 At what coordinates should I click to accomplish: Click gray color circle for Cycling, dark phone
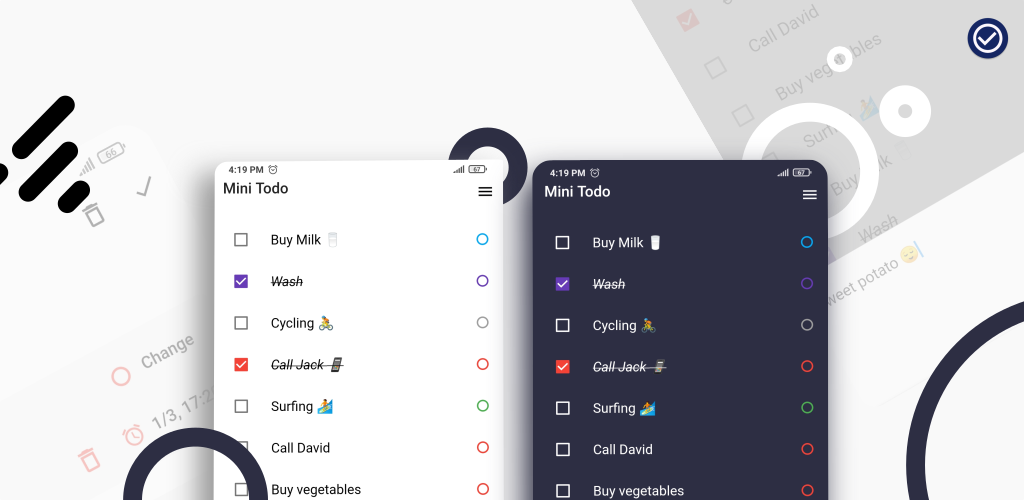click(x=807, y=324)
